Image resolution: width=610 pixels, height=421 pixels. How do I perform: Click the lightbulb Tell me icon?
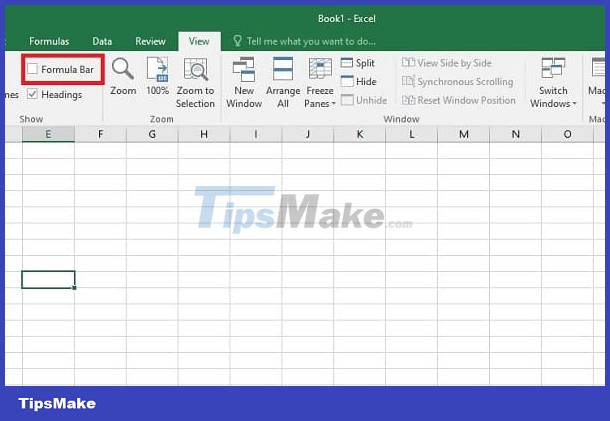point(237,41)
